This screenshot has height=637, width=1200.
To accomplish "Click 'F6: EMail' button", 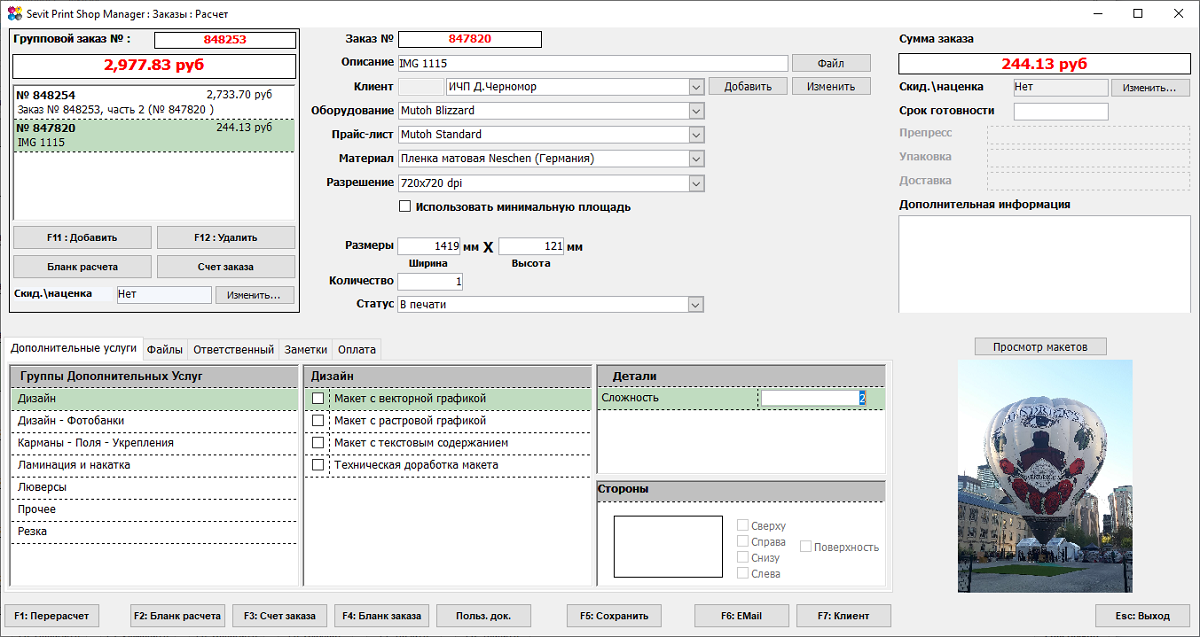I will point(742,616).
